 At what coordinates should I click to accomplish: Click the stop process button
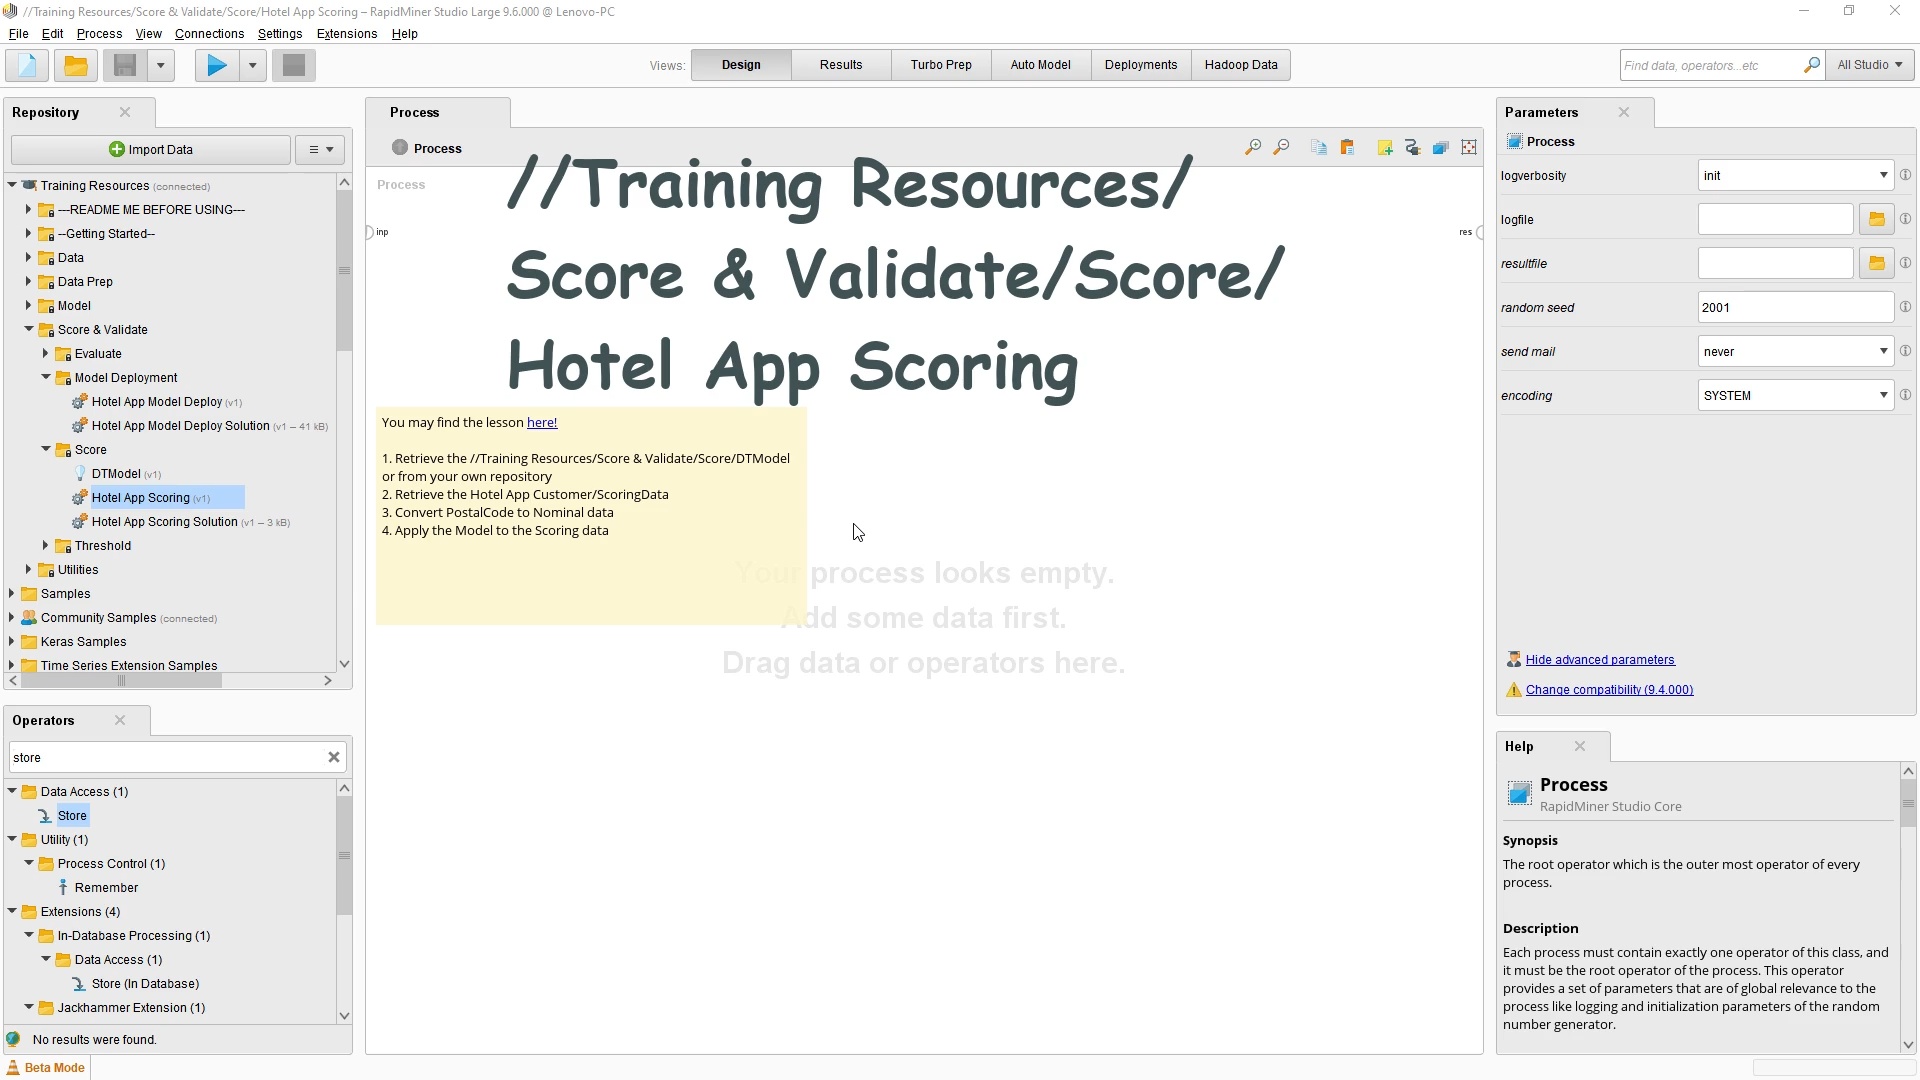point(293,66)
